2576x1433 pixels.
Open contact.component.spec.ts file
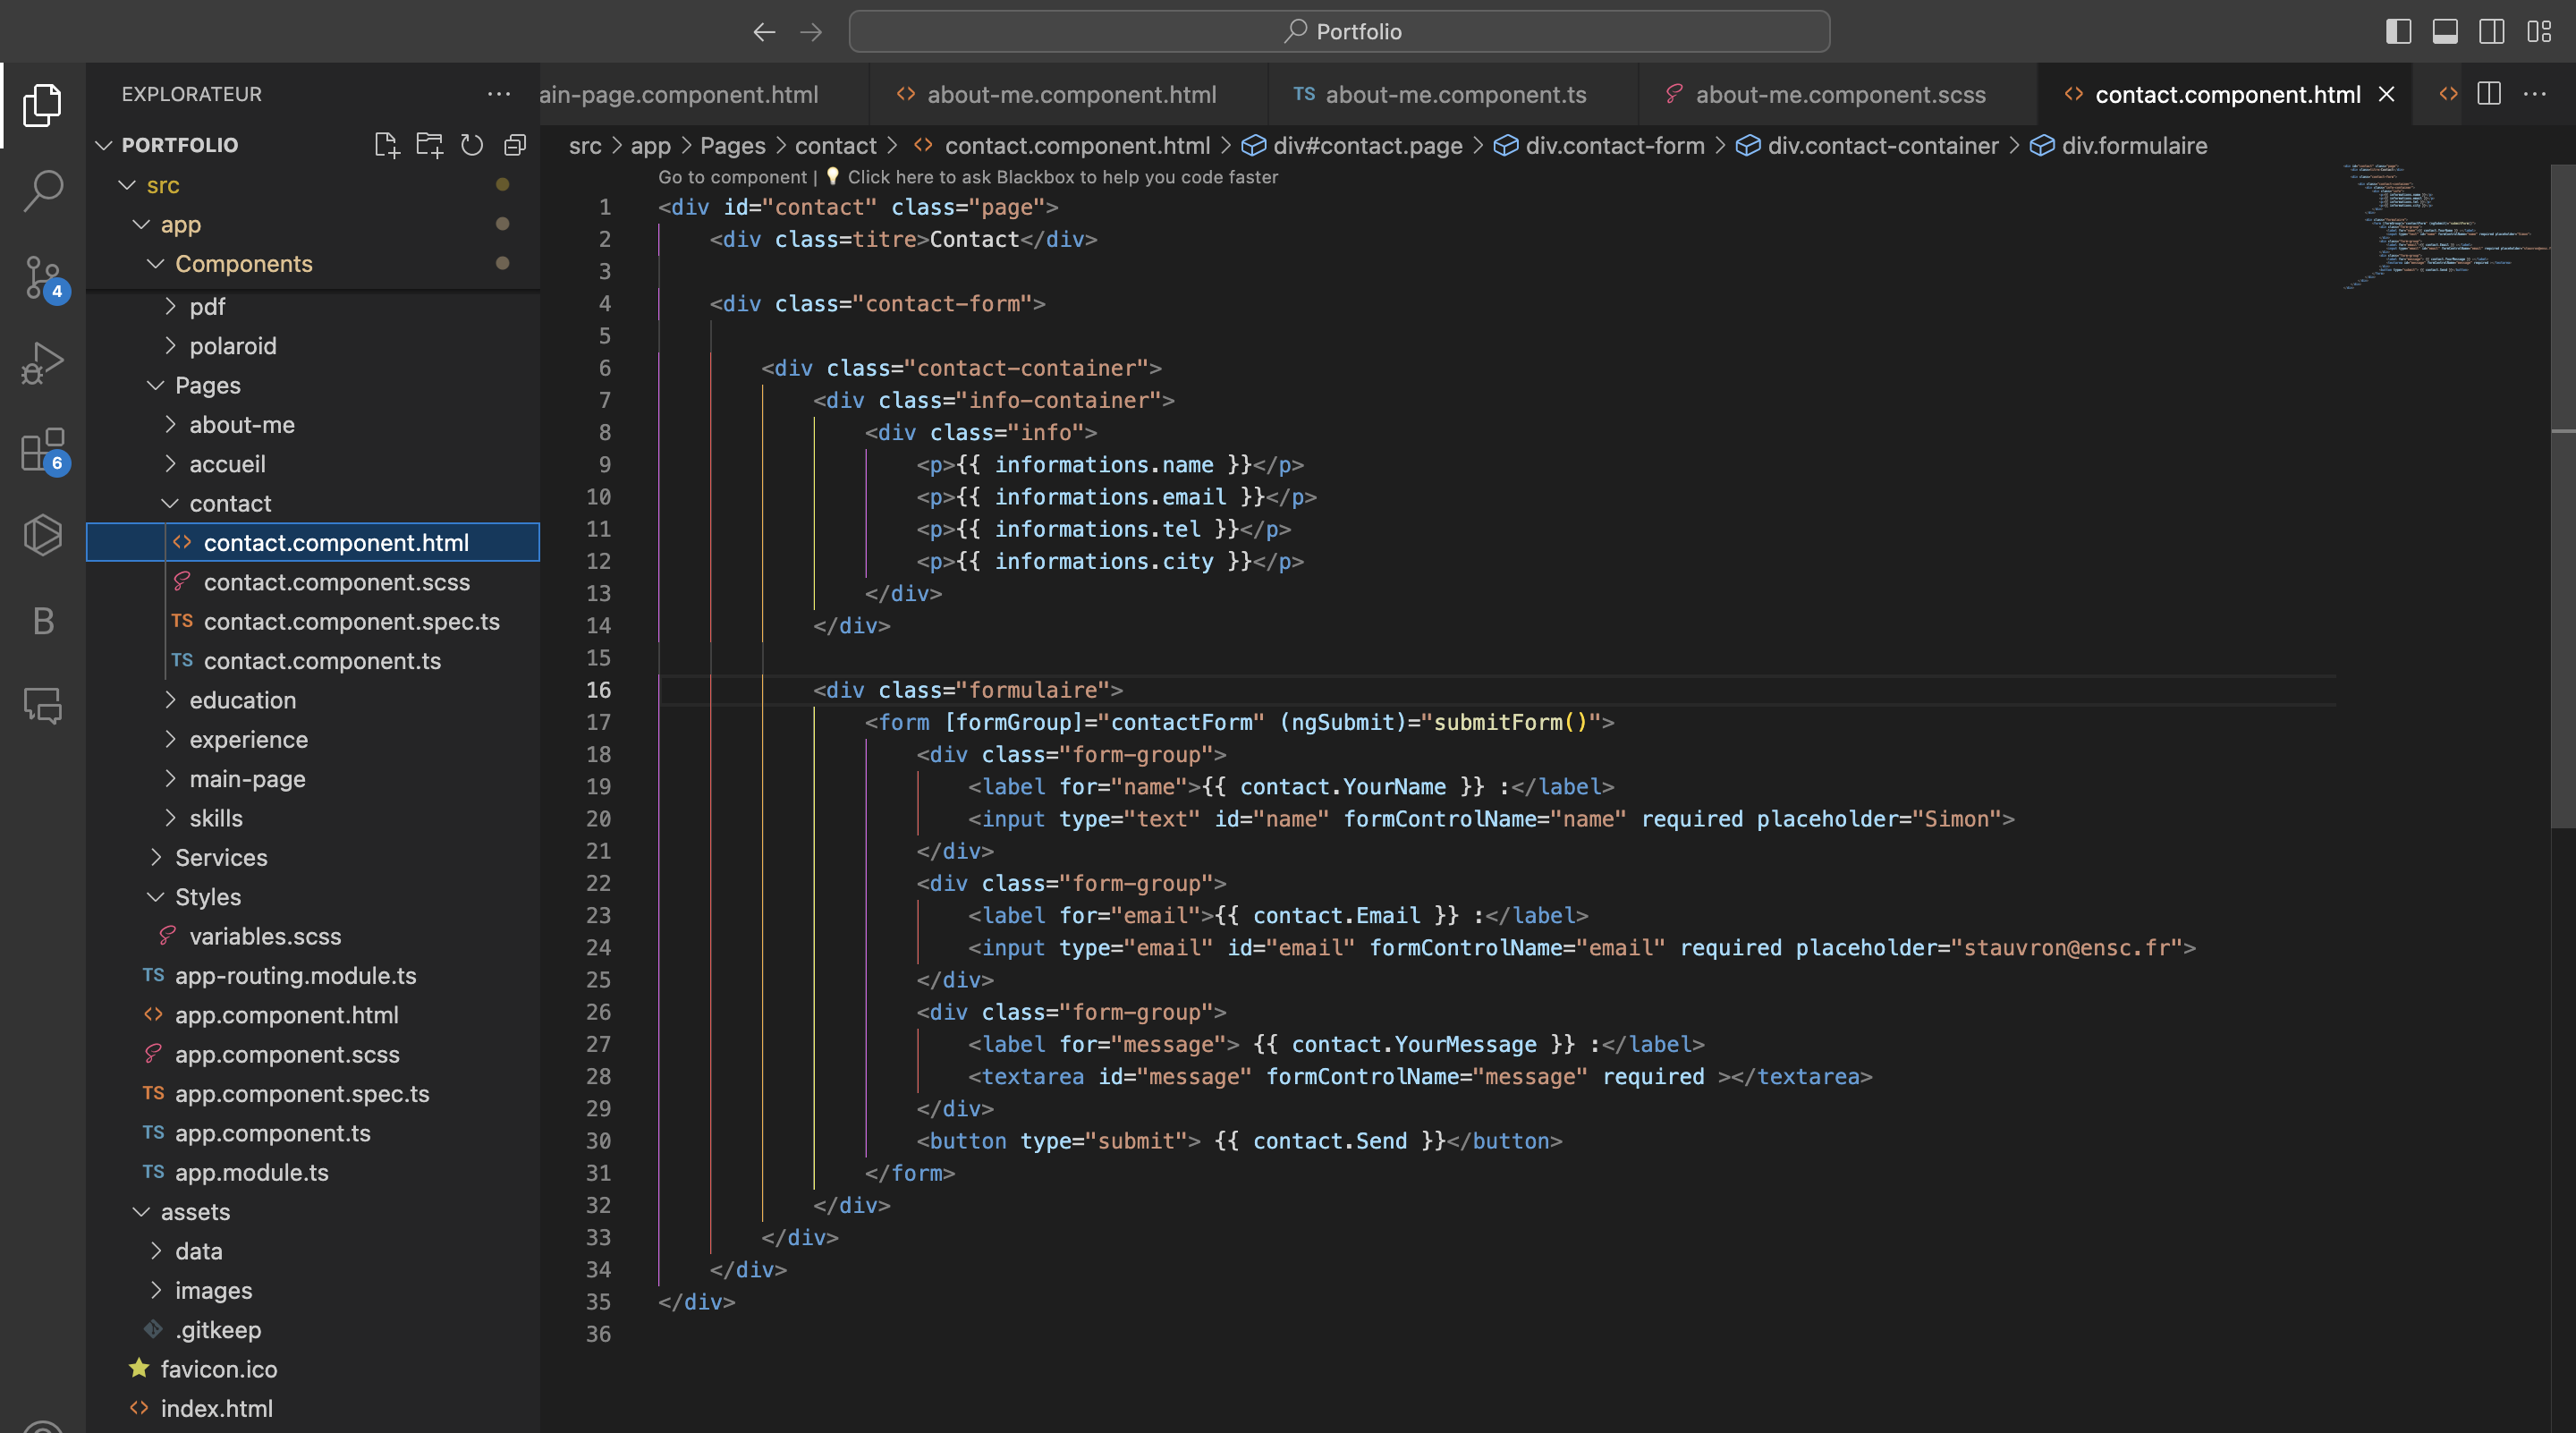tap(351, 622)
